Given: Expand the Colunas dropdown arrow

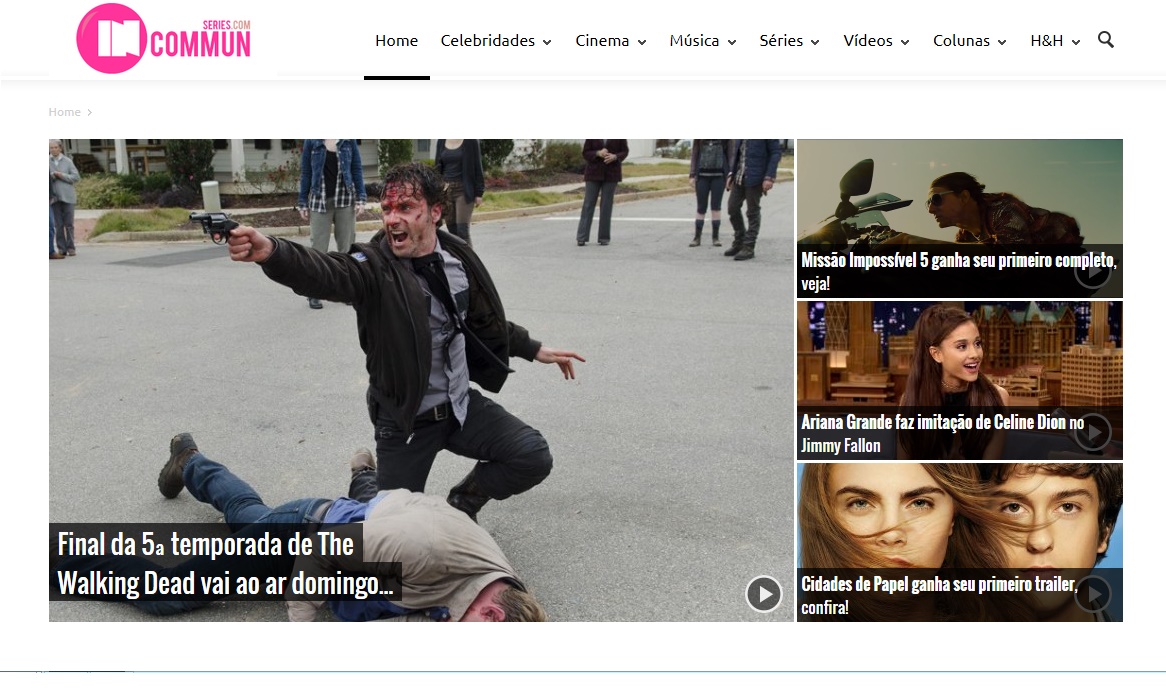Looking at the screenshot, I should [1002, 42].
